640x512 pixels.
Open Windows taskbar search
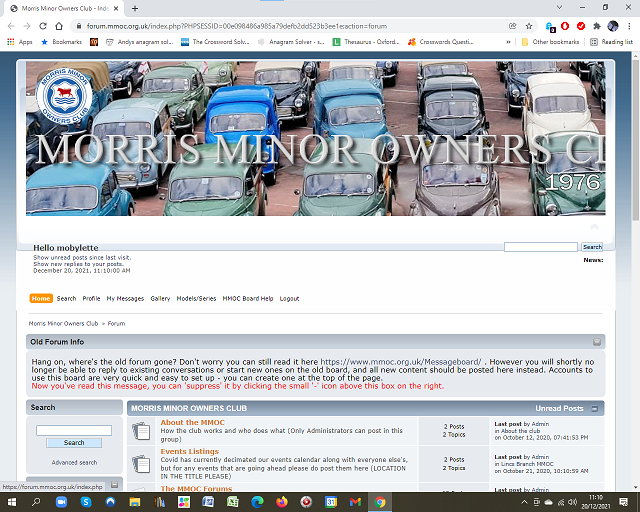(x=36, y=502)
